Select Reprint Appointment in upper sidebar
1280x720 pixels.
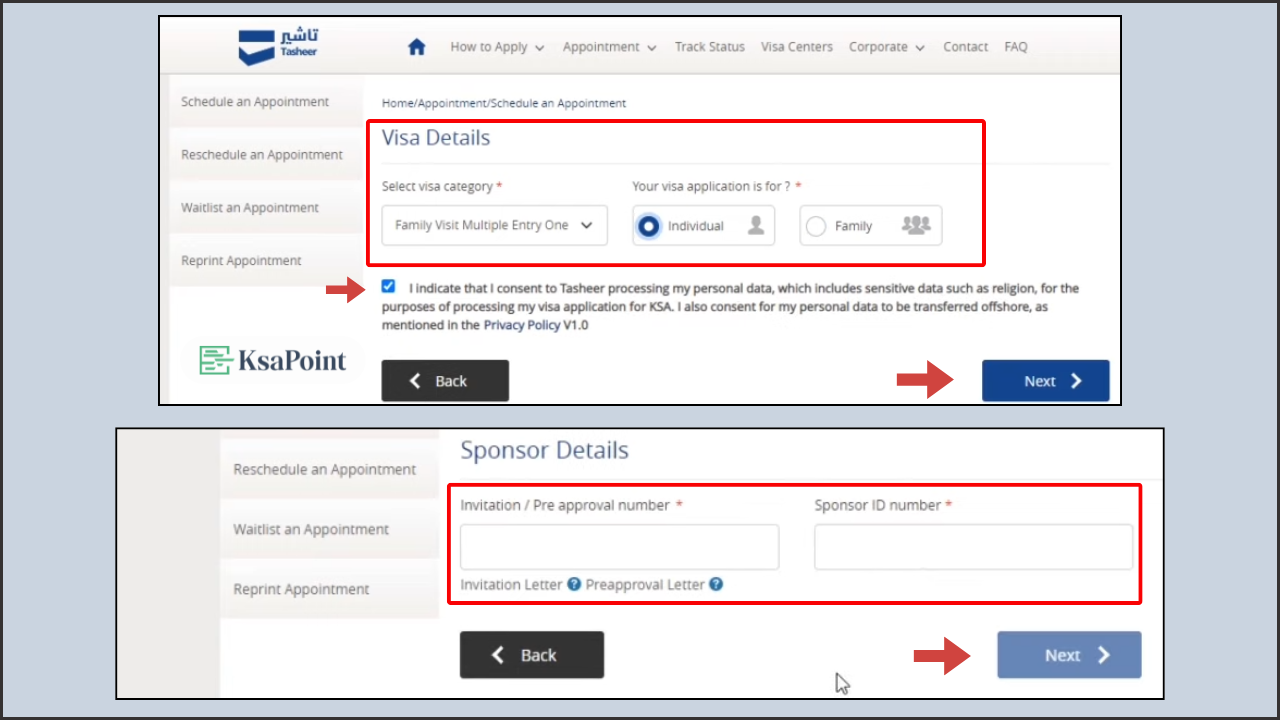[x=266, y=261]
